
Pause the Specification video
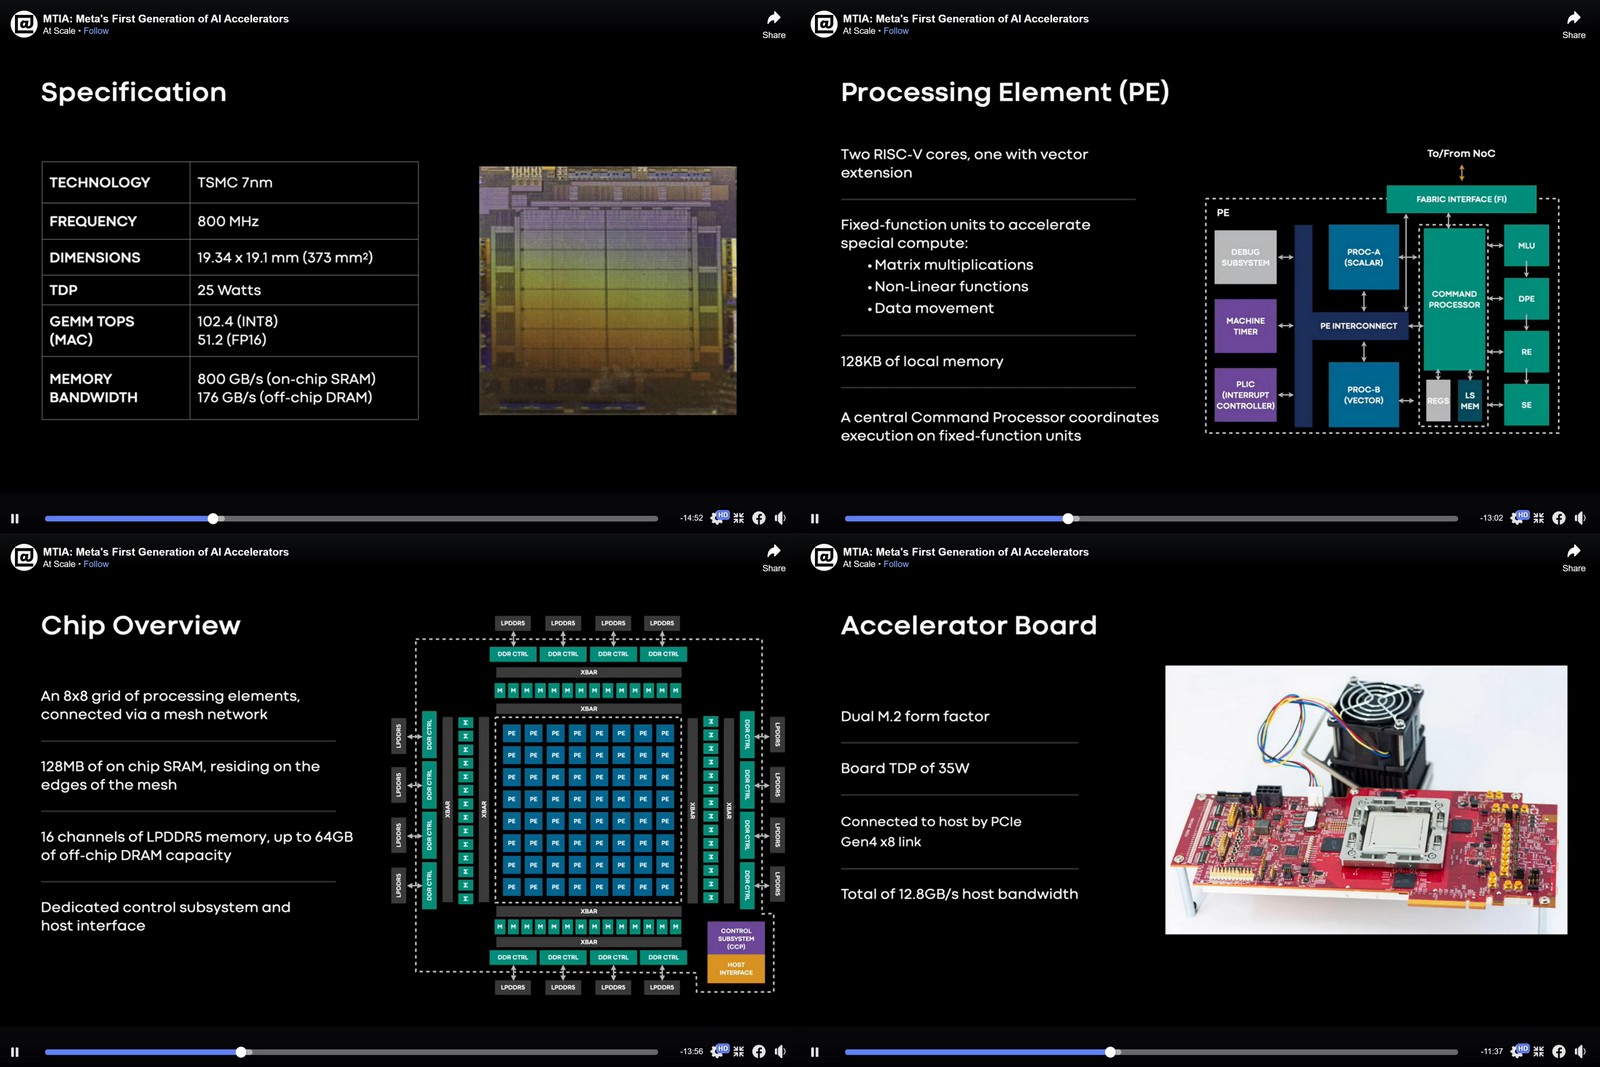point(15,518)
